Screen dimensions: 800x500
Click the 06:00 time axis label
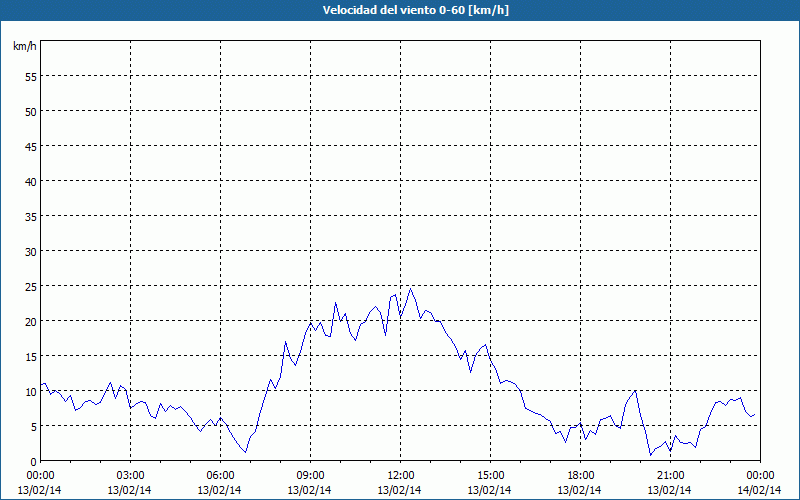point(220,475)
